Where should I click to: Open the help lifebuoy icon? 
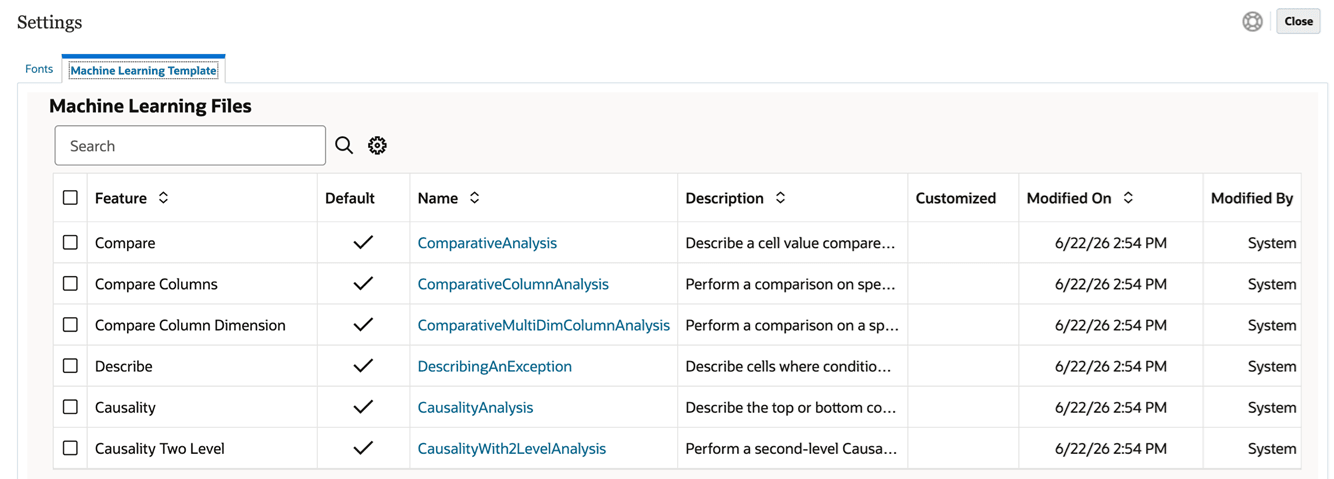point(1252,21)
